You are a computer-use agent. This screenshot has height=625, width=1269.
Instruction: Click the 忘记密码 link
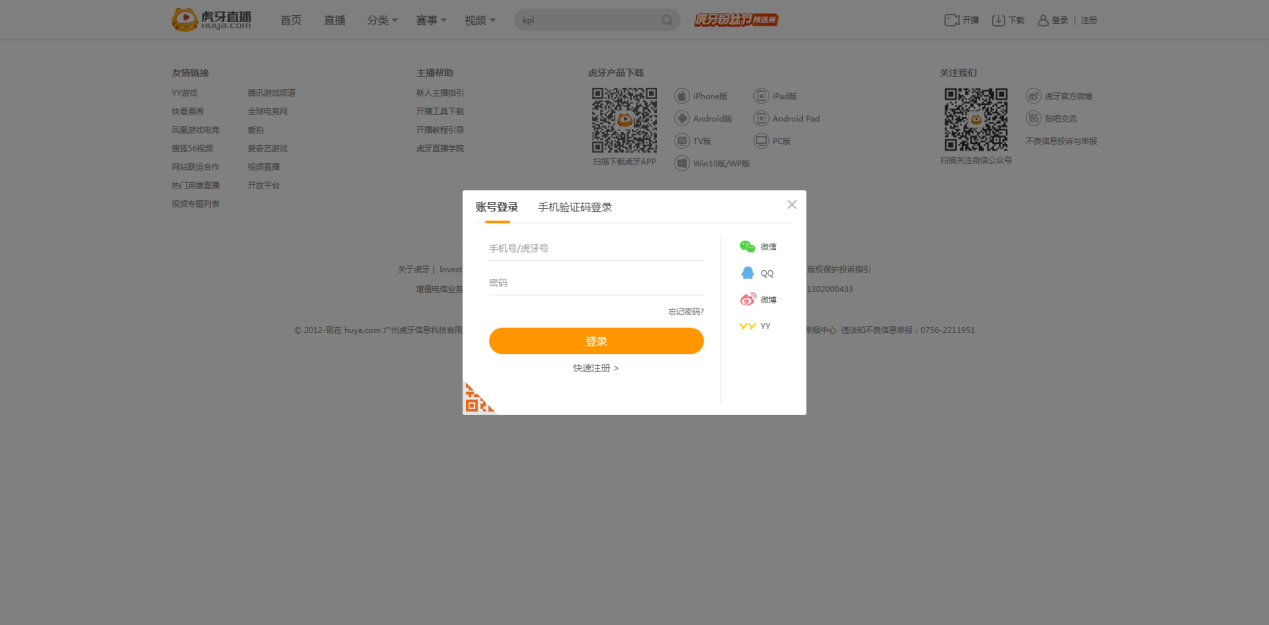point(686,311)
